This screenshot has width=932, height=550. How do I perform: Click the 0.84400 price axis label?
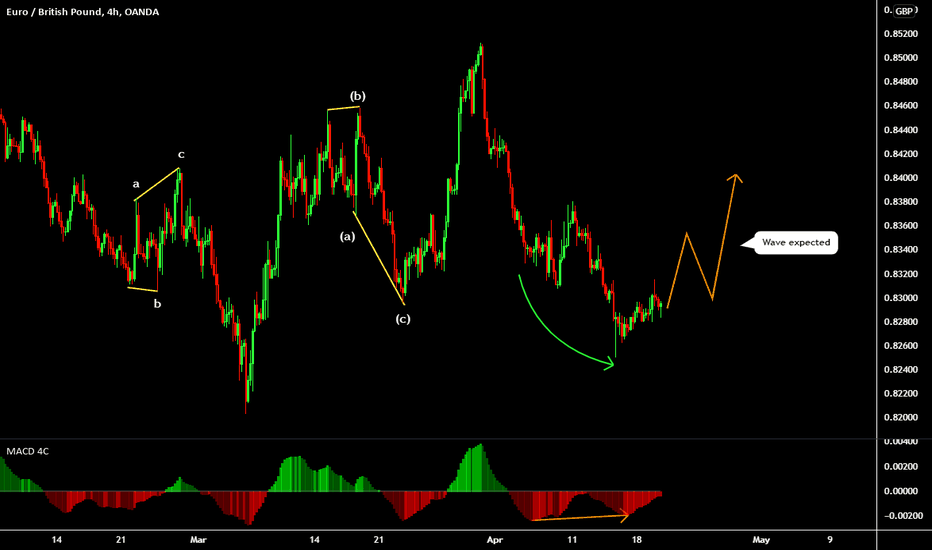coord(900,130)
